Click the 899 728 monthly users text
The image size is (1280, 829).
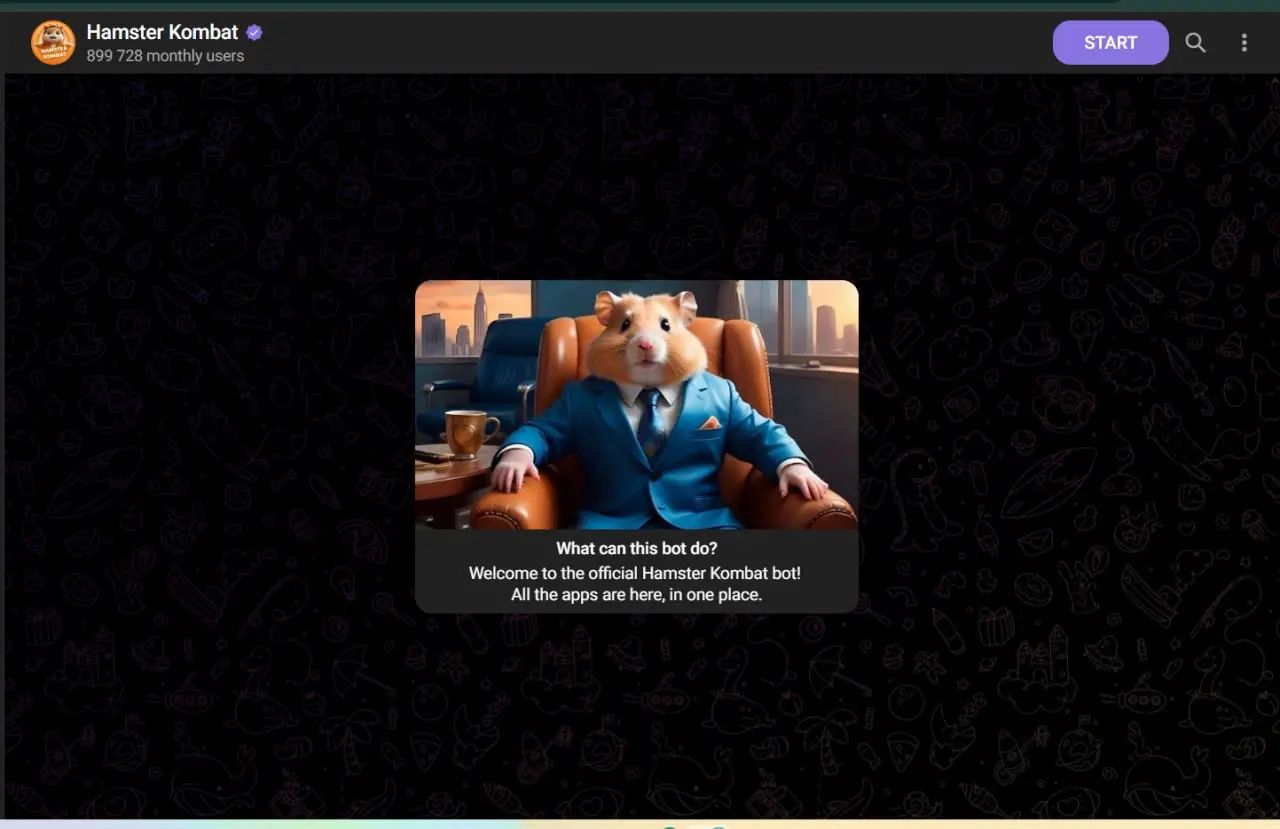coord(165,56)
